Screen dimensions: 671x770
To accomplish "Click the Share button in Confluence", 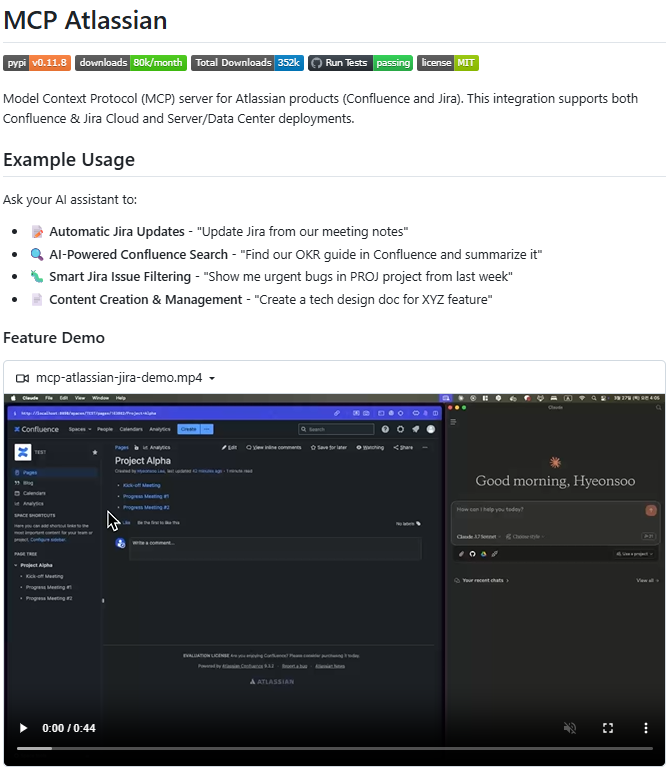I will tap(403, 447).
